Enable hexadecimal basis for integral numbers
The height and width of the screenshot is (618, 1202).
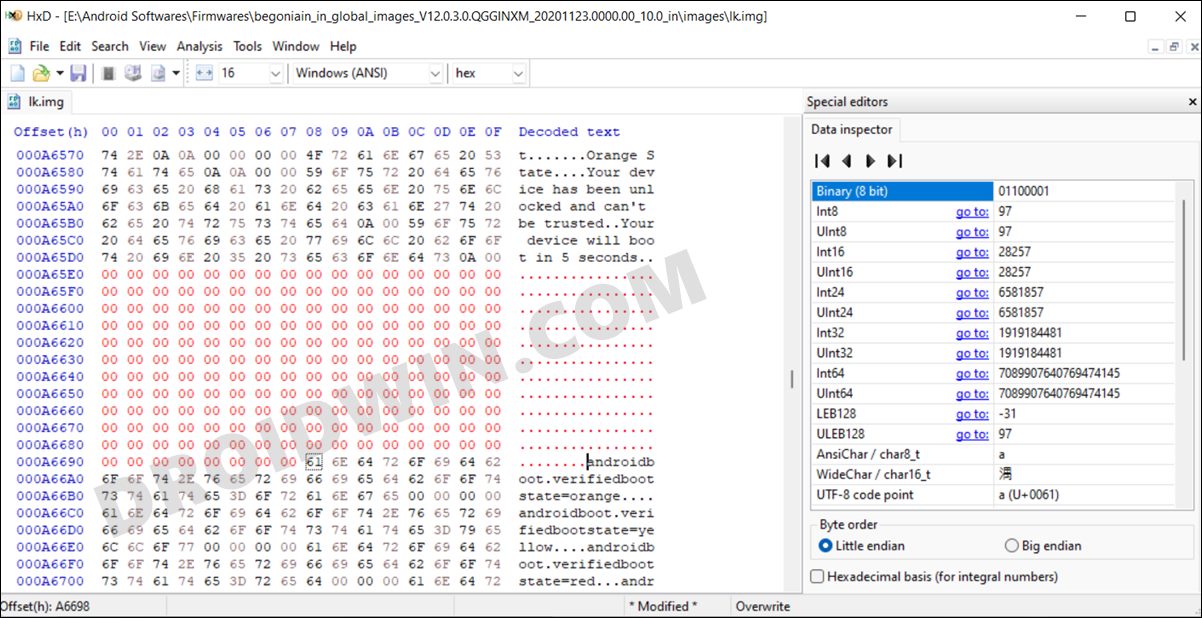click(x=818, y=576)
